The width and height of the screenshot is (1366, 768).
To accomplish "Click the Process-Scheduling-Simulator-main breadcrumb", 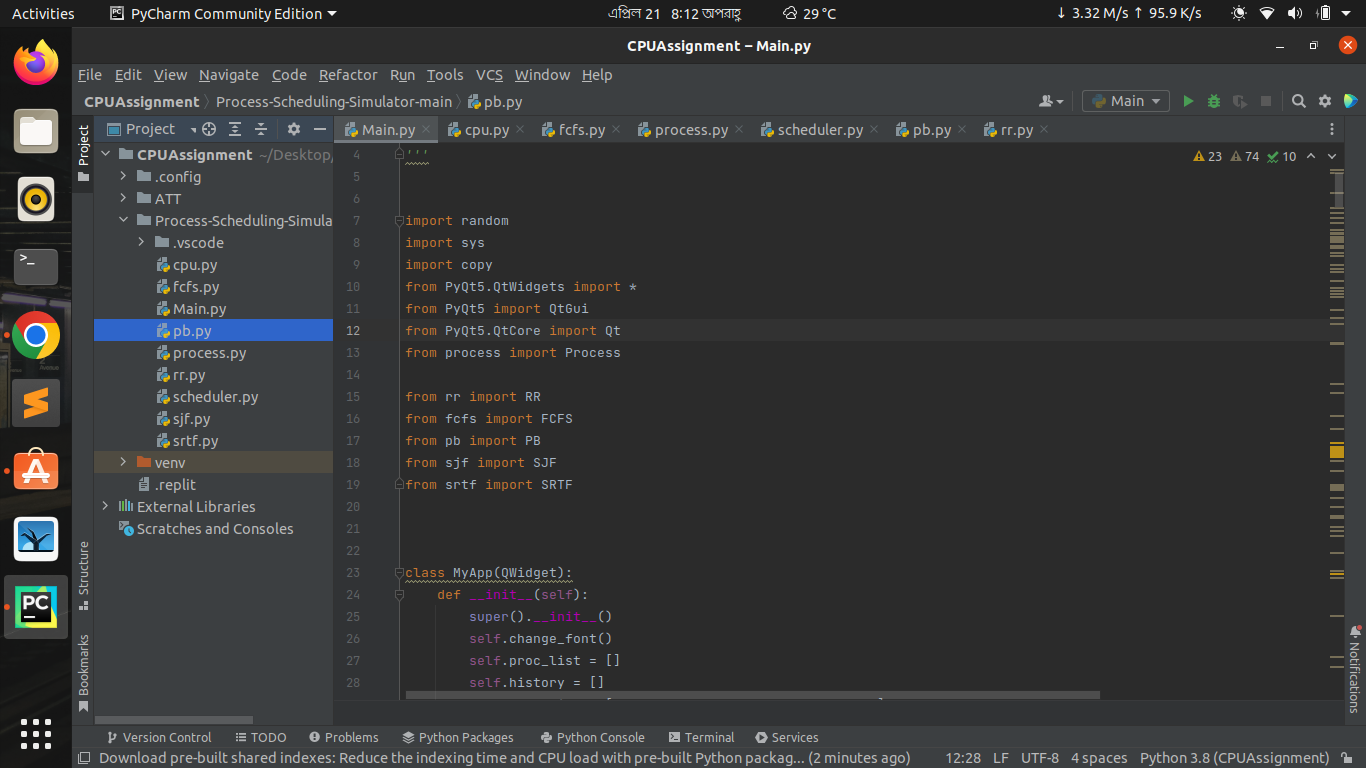I will [334, 102].
